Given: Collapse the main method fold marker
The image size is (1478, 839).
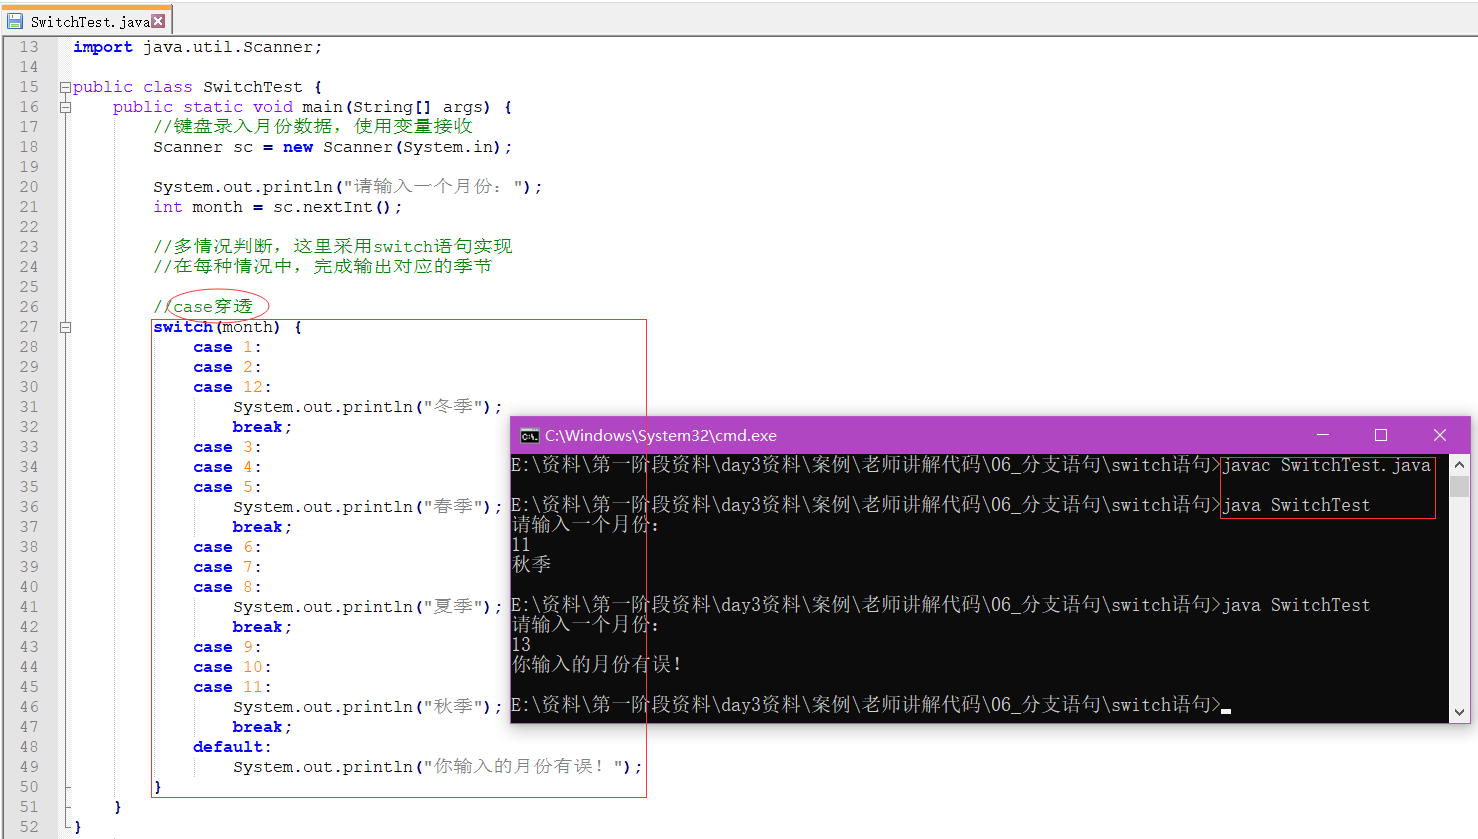Looking at the screenshot, I should click(65, 107).
